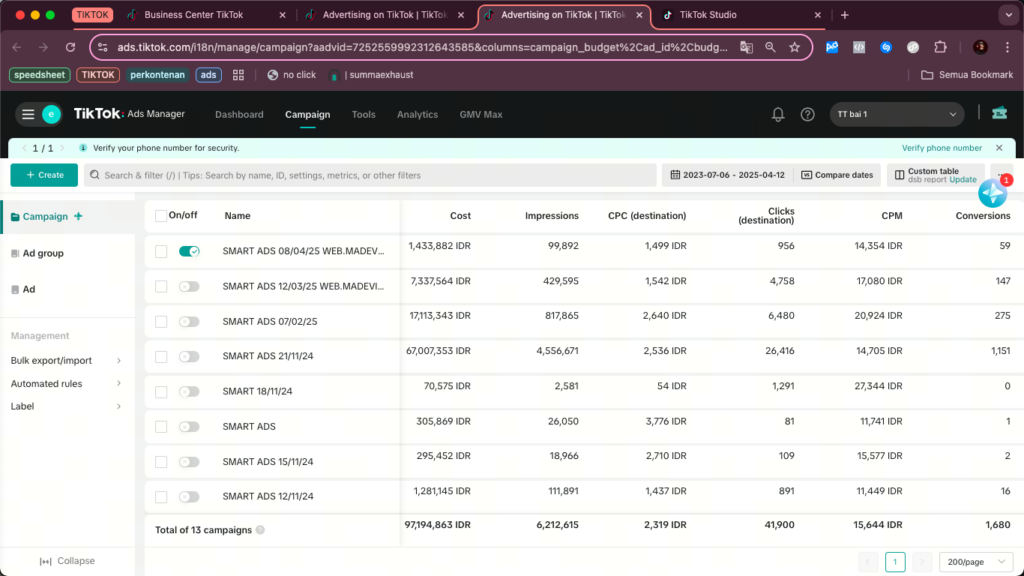
Task: Turn off SMART ADS 08/04/25 campaign toggle
Action: [x=189, y=251]
